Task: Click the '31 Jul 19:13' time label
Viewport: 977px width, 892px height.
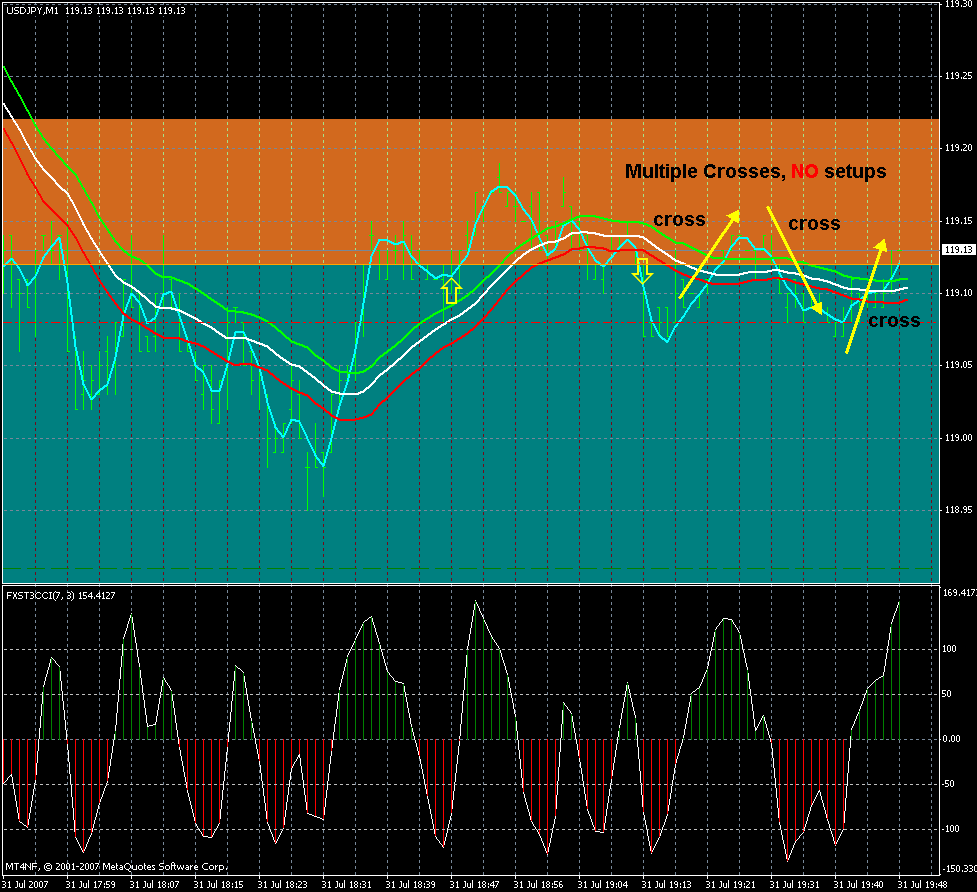Action: tap(667, 885)
